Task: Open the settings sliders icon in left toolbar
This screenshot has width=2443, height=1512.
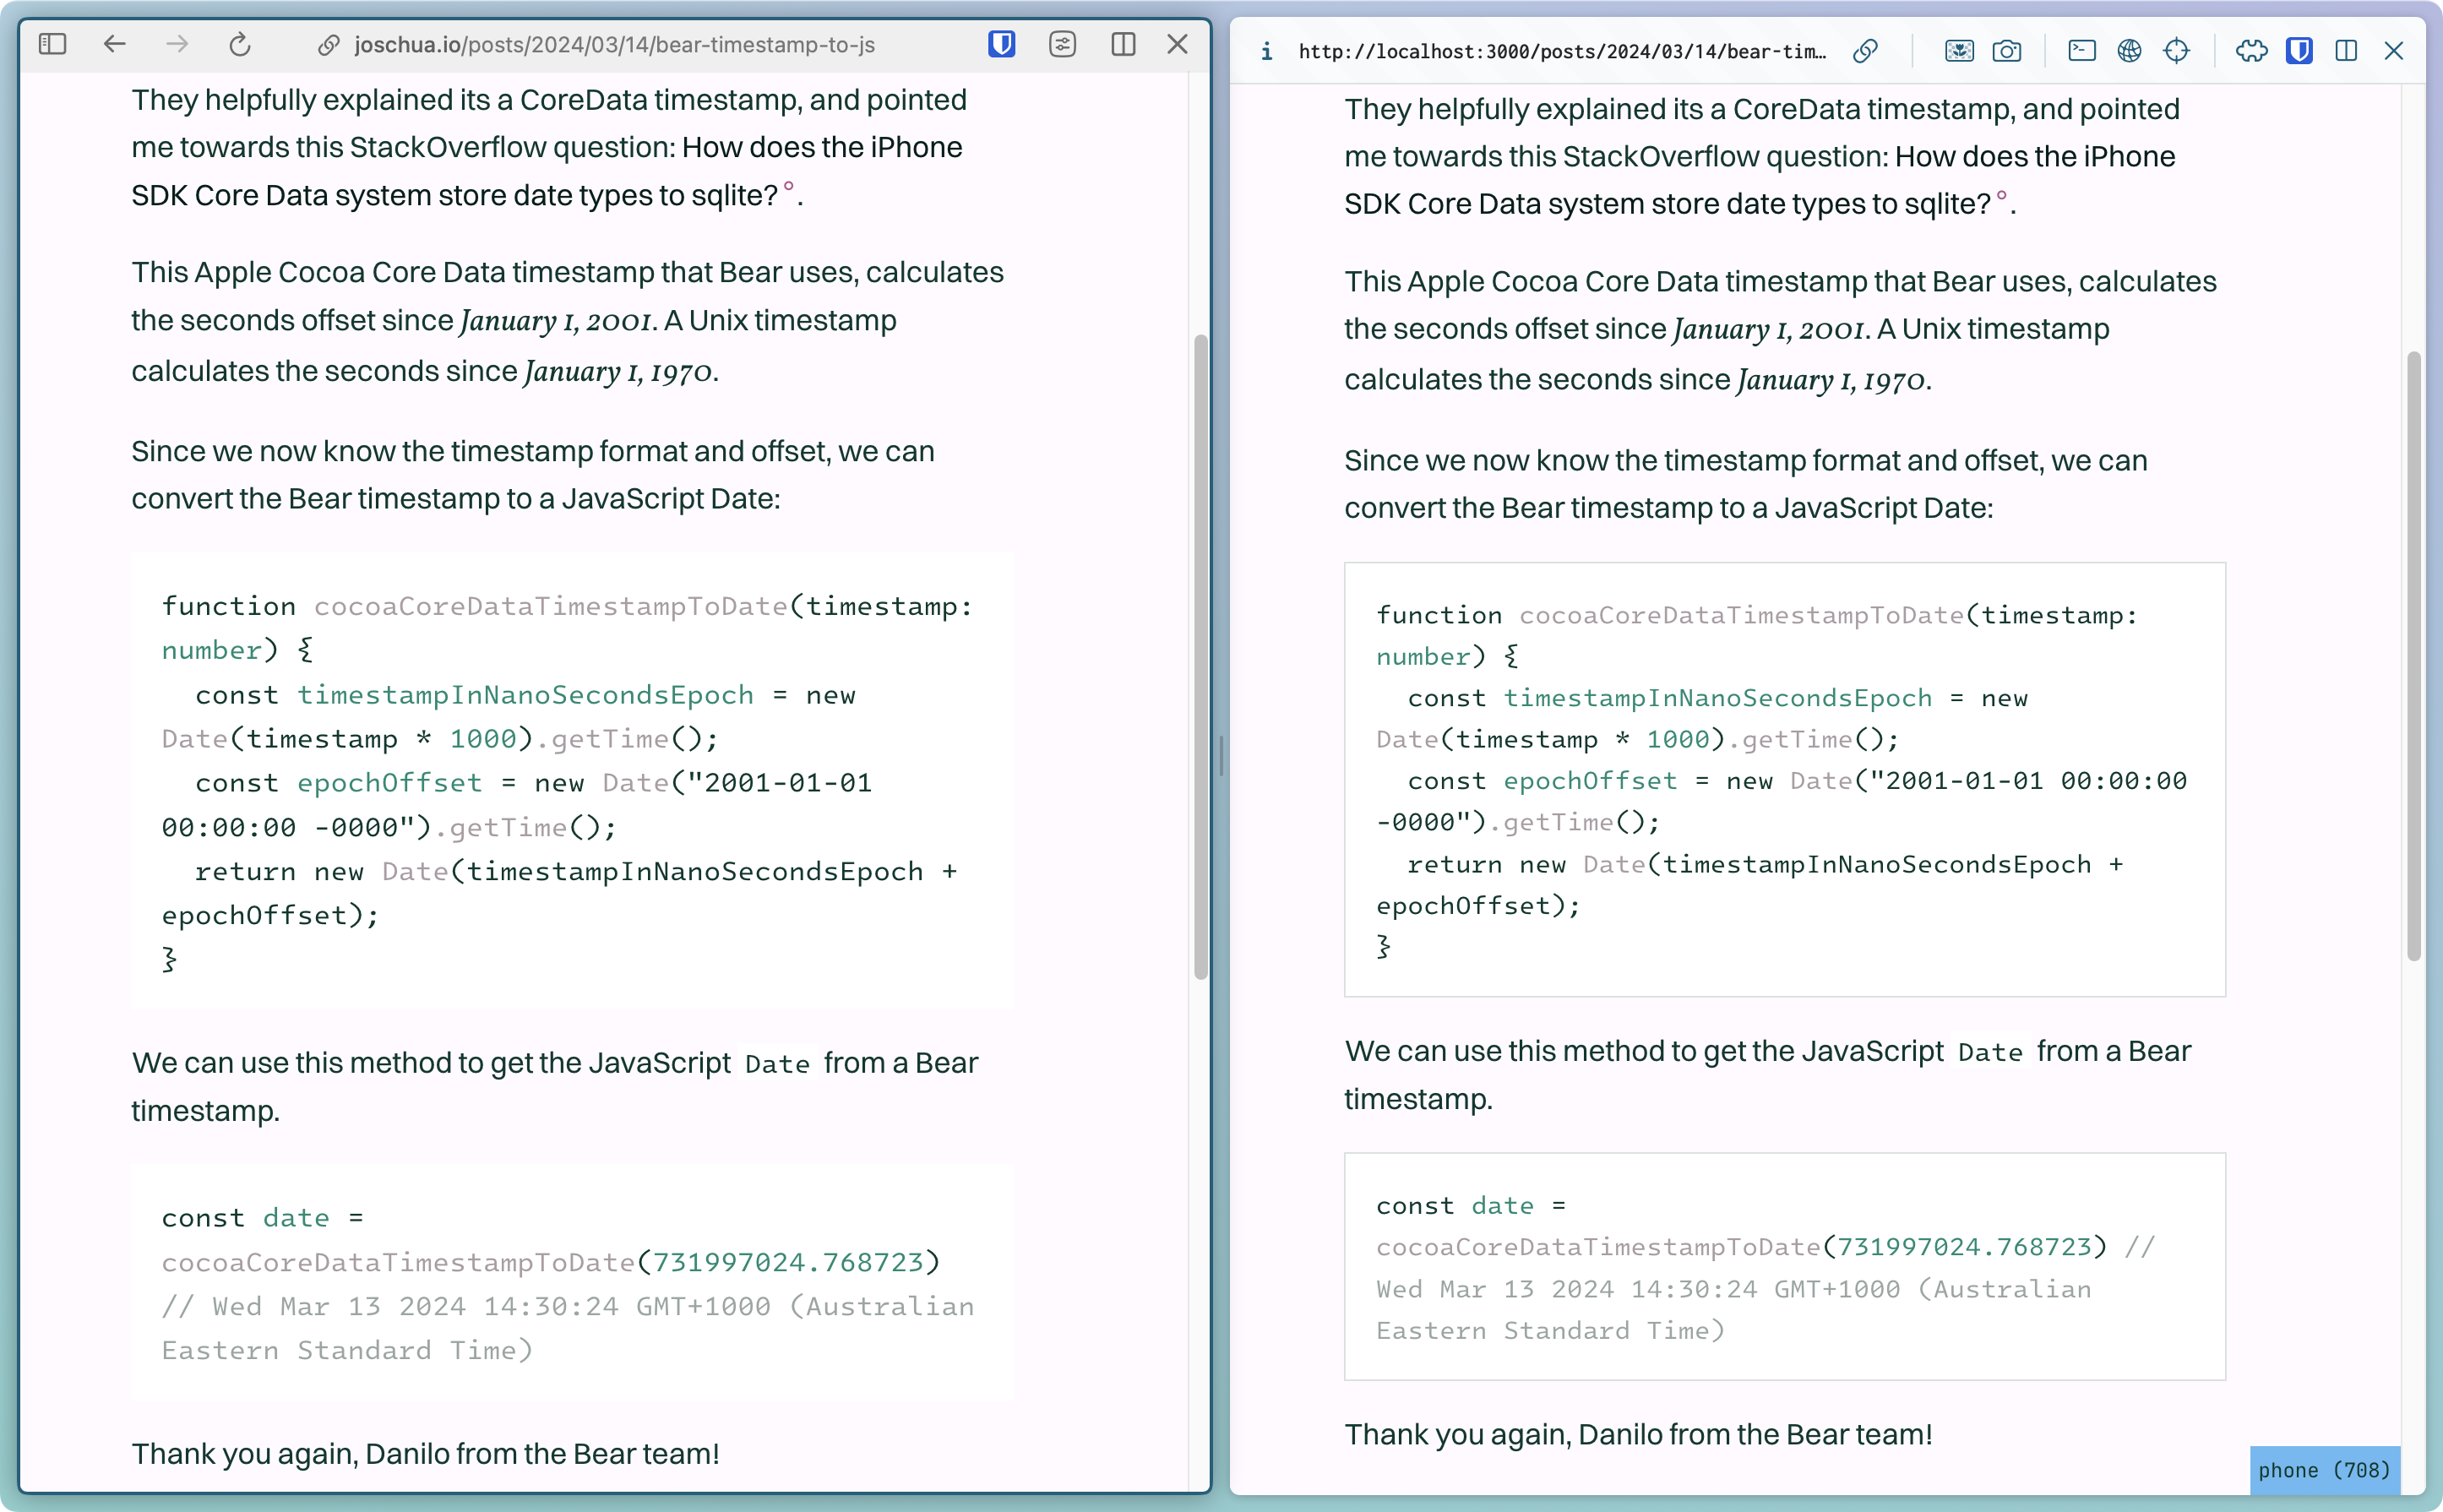Action: tap(1063, 44)
